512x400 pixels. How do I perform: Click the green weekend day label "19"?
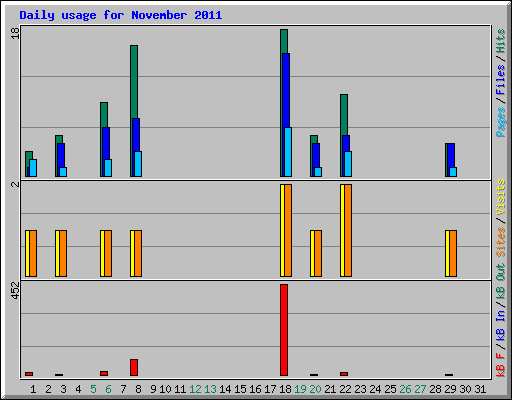click(300, 389)
